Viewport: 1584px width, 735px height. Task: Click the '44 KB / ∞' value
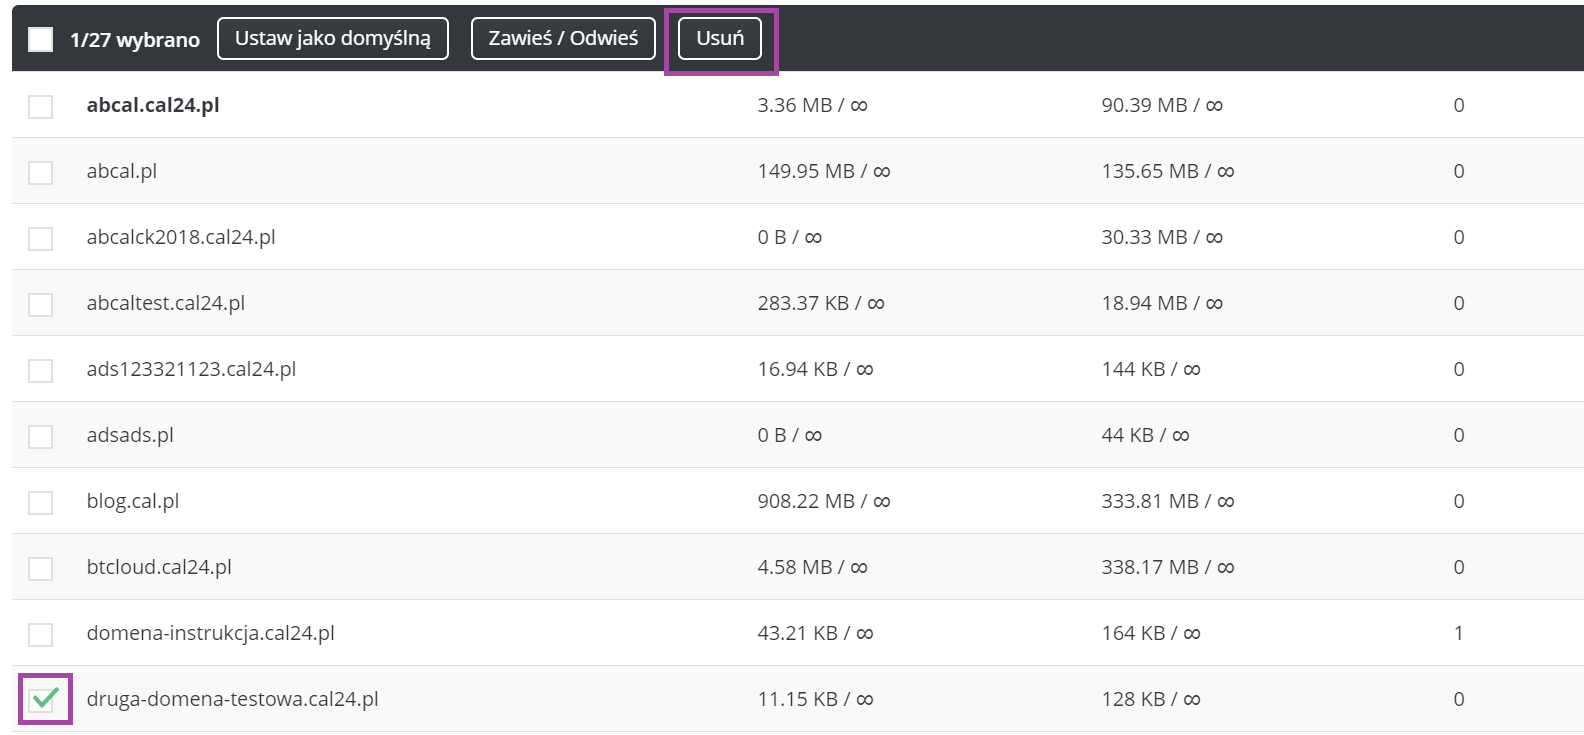pos(1145,435)
